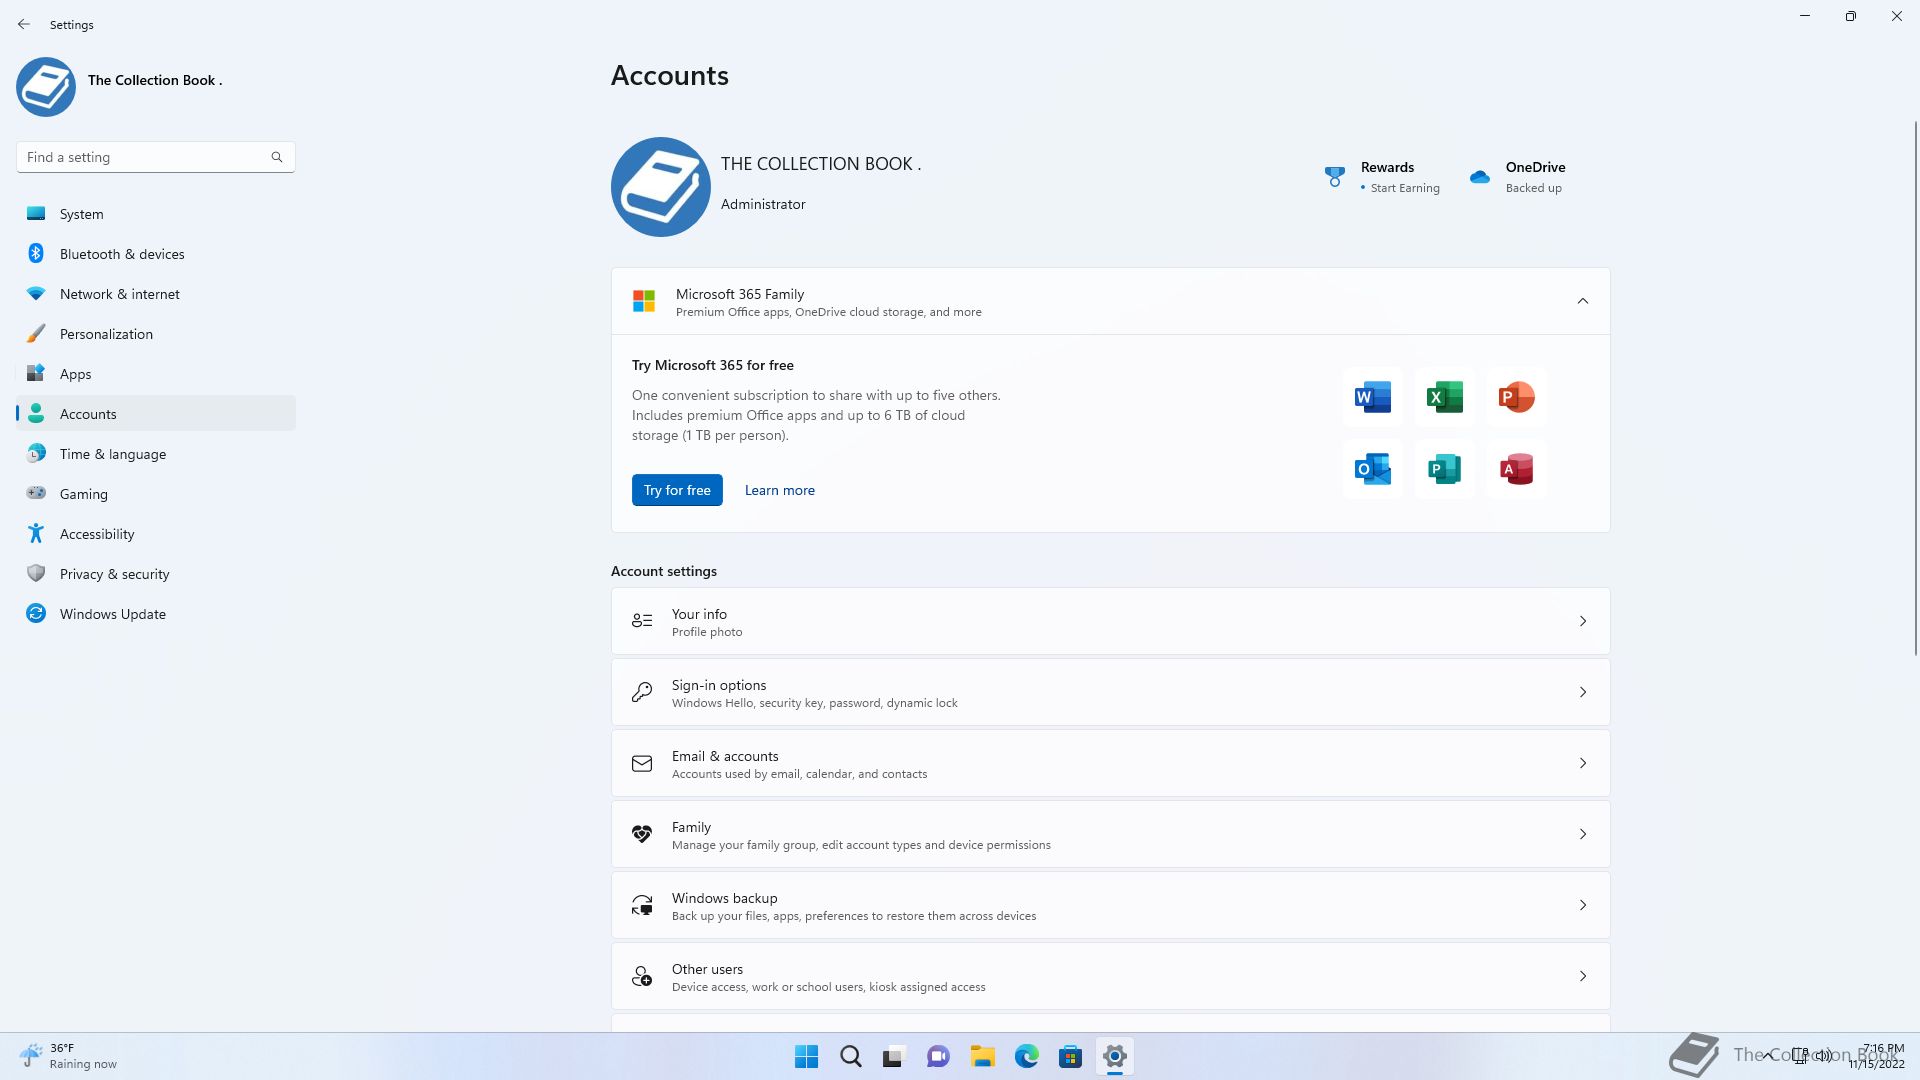Image resolution: width=1920 pixels, height=1080 pixels.
Task: Open the Chat app from taskbar
Action: [938, 1056]
